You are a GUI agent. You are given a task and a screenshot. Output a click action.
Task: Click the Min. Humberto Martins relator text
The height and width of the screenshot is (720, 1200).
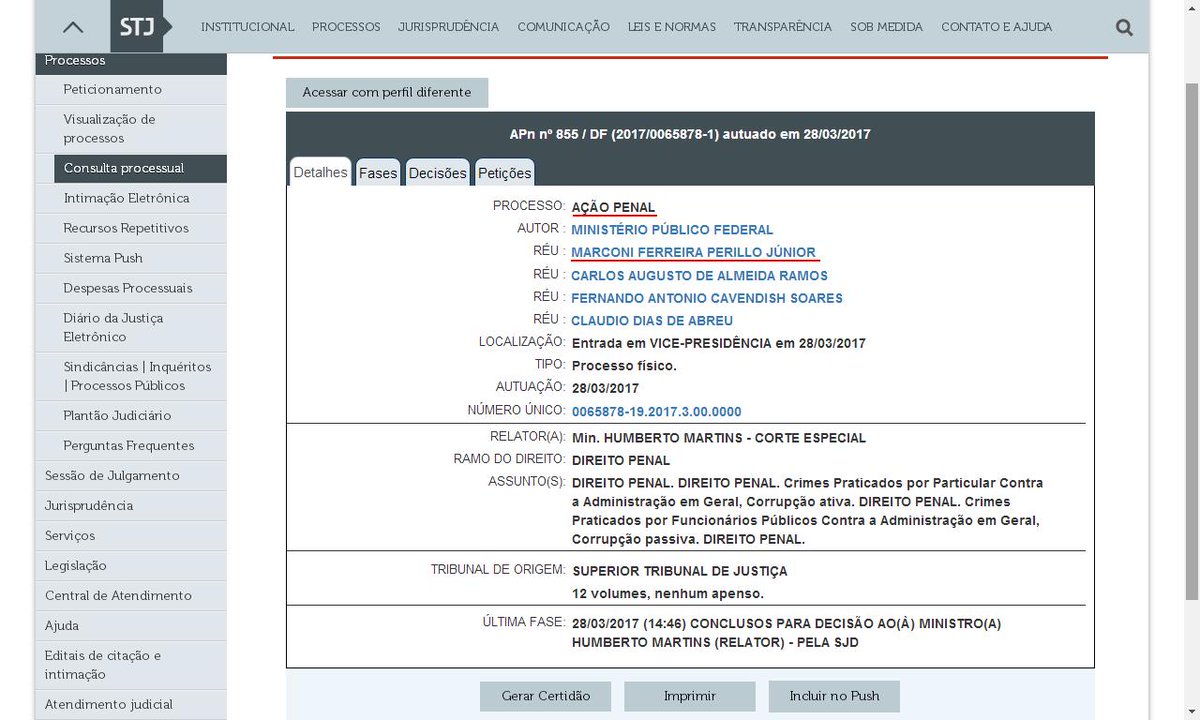pos(719,438)
